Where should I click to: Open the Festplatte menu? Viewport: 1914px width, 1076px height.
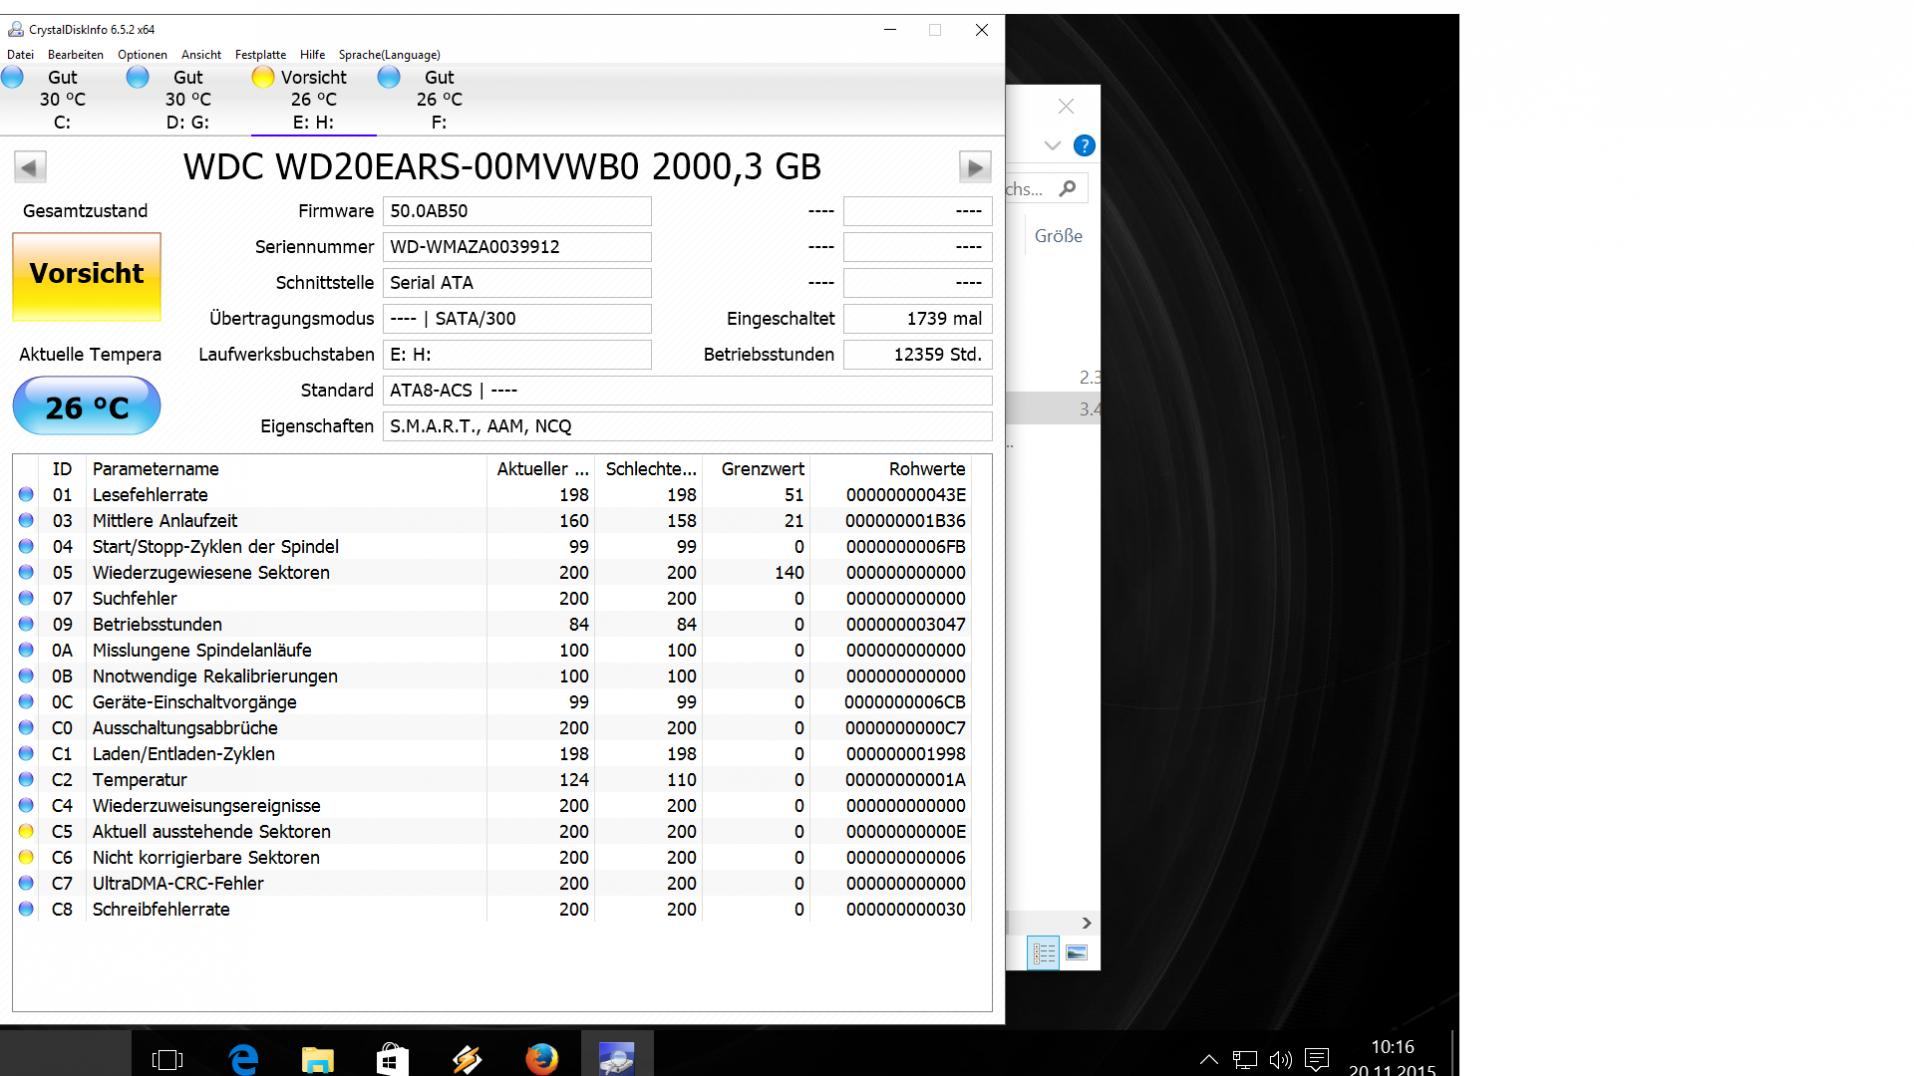coord(260,55)
